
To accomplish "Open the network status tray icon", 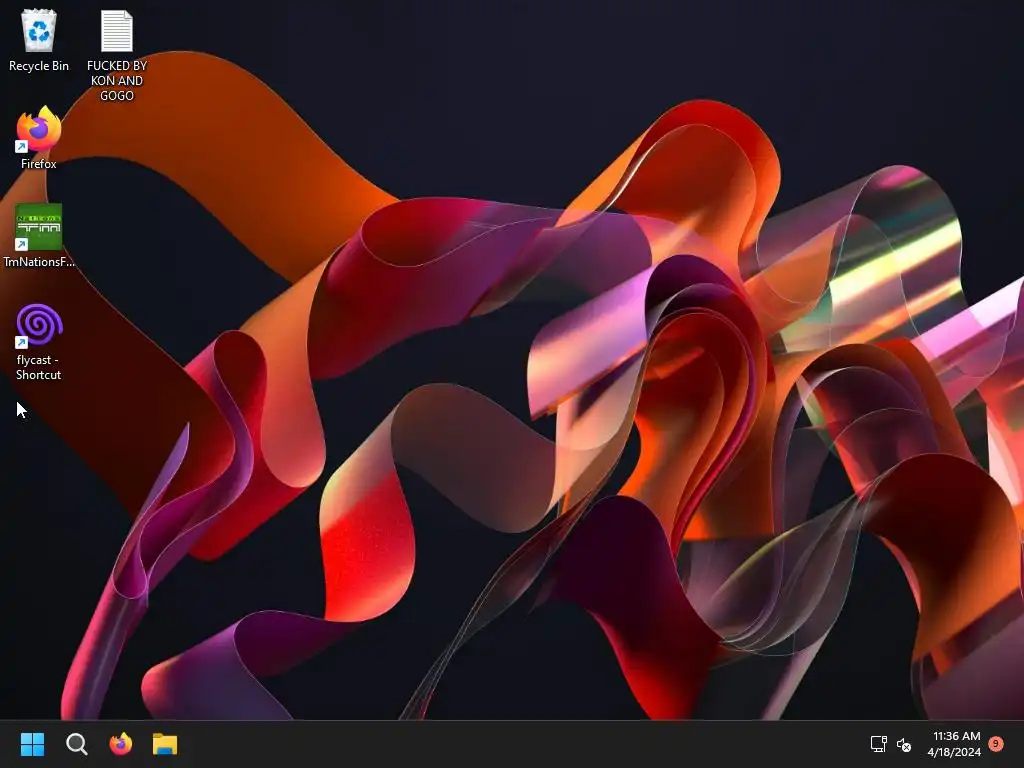I will coord(878,744).
